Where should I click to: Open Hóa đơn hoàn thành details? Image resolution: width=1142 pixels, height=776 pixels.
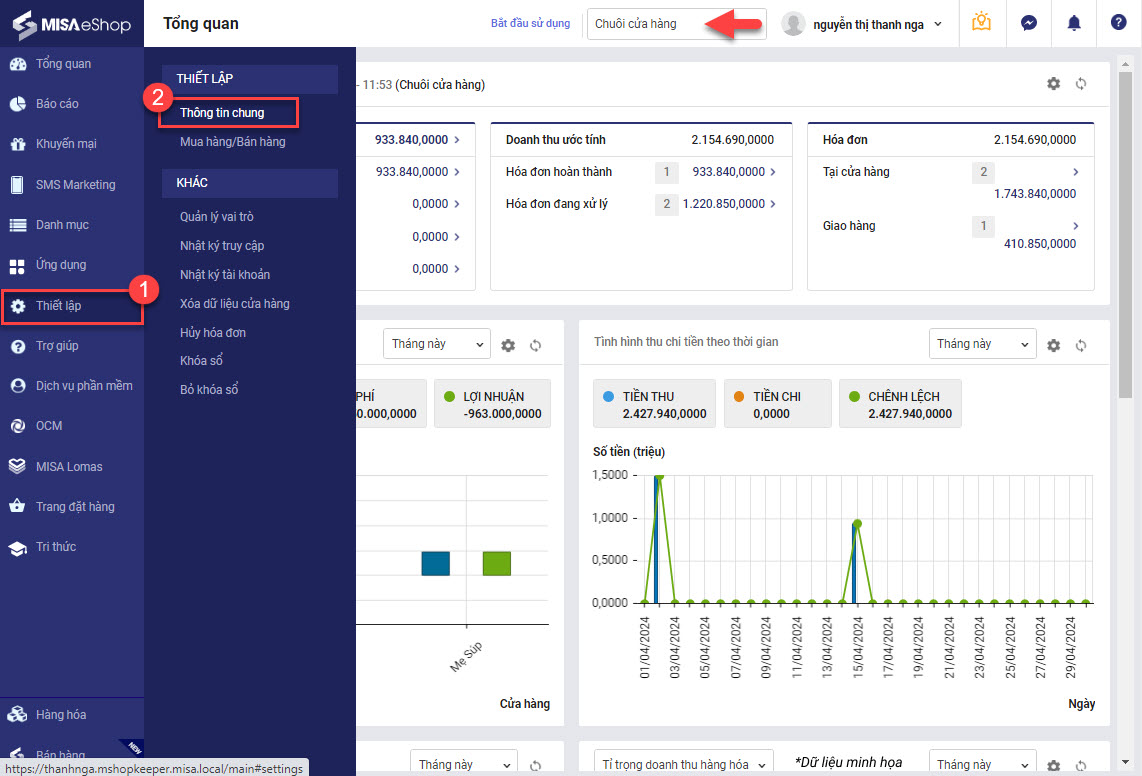click(773, 172)
